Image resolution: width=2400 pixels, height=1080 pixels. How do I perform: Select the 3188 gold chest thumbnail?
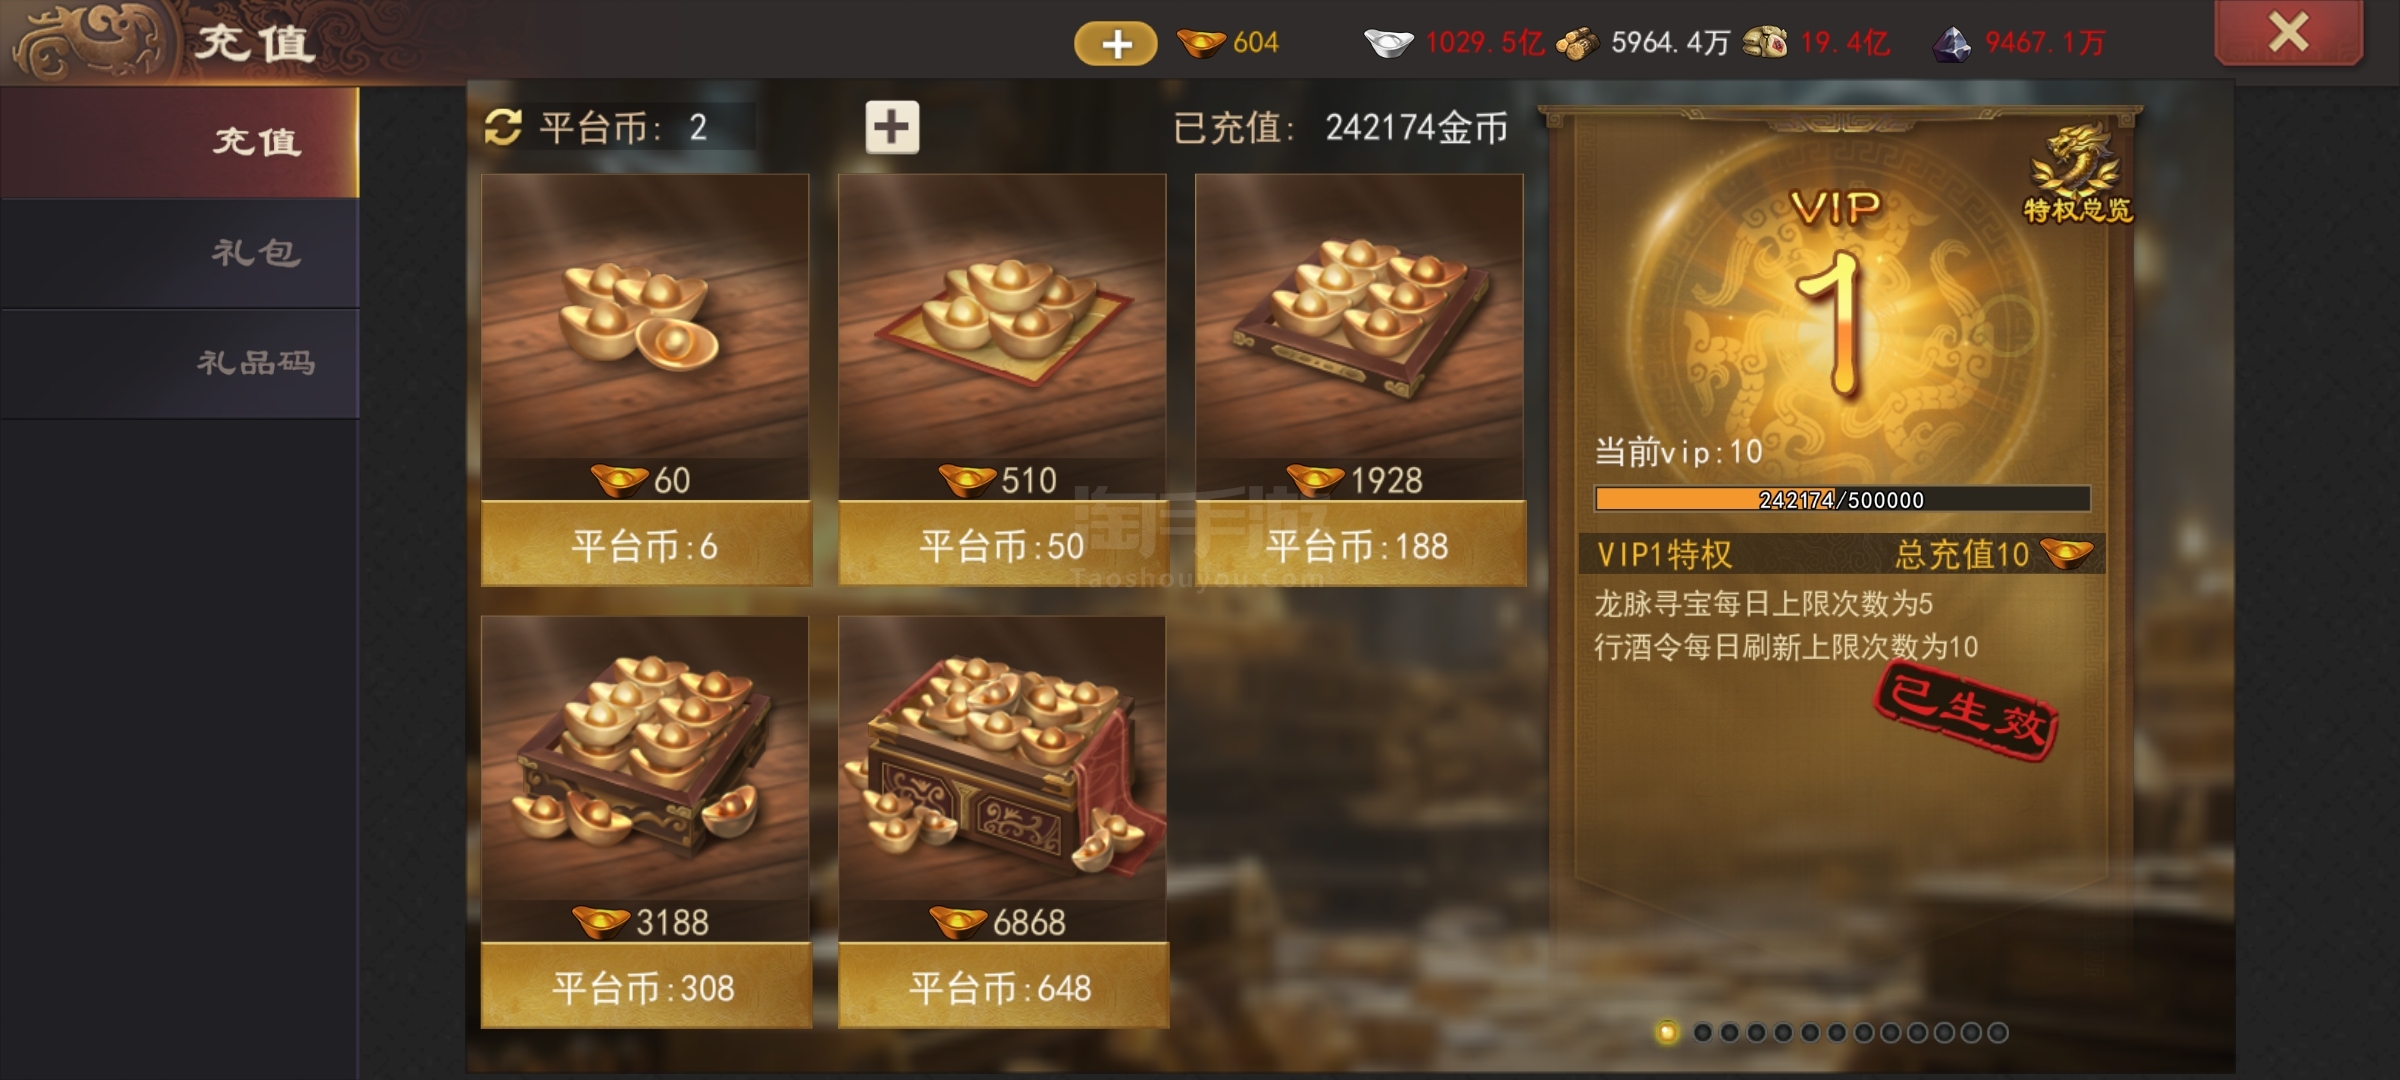click(x=645, y=758)
